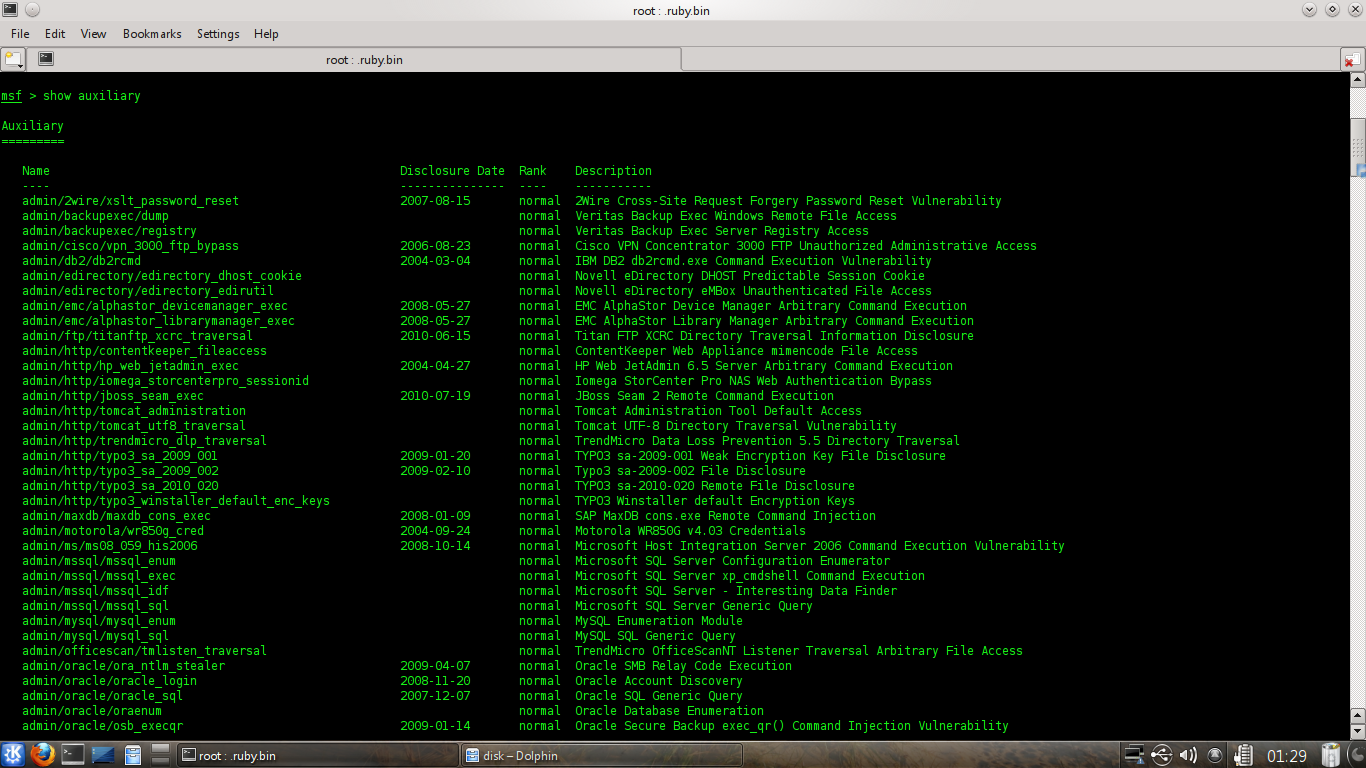This screenshot has height=768, width=1366.
Task: Click the date 2008-10-14
Action: (435, 546)
